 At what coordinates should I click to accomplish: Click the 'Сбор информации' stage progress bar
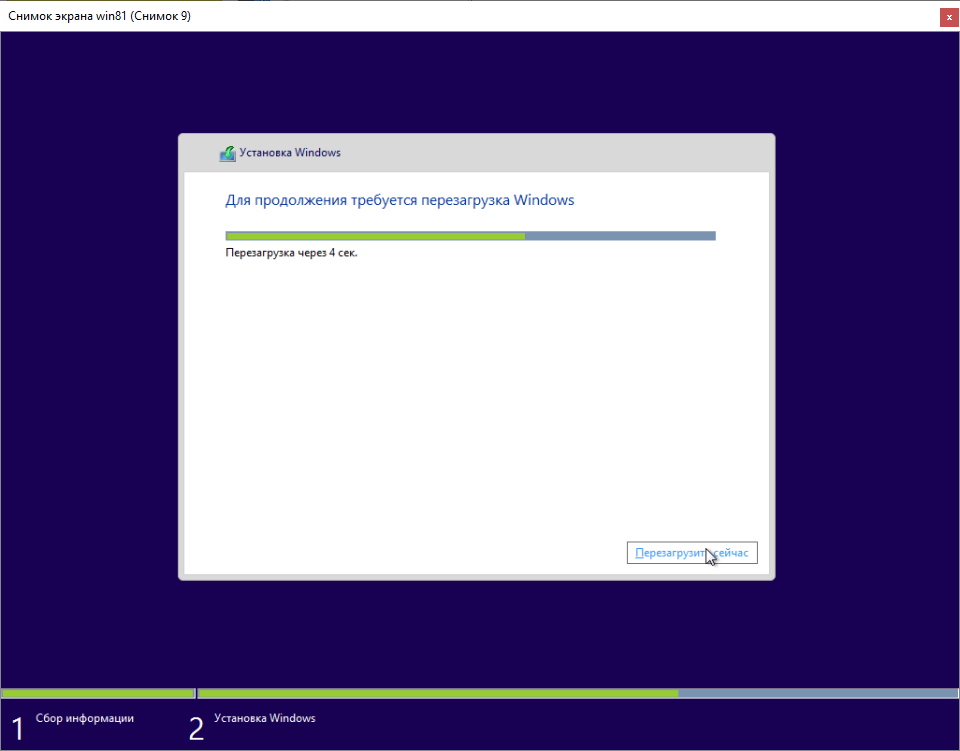click(98, 693)
